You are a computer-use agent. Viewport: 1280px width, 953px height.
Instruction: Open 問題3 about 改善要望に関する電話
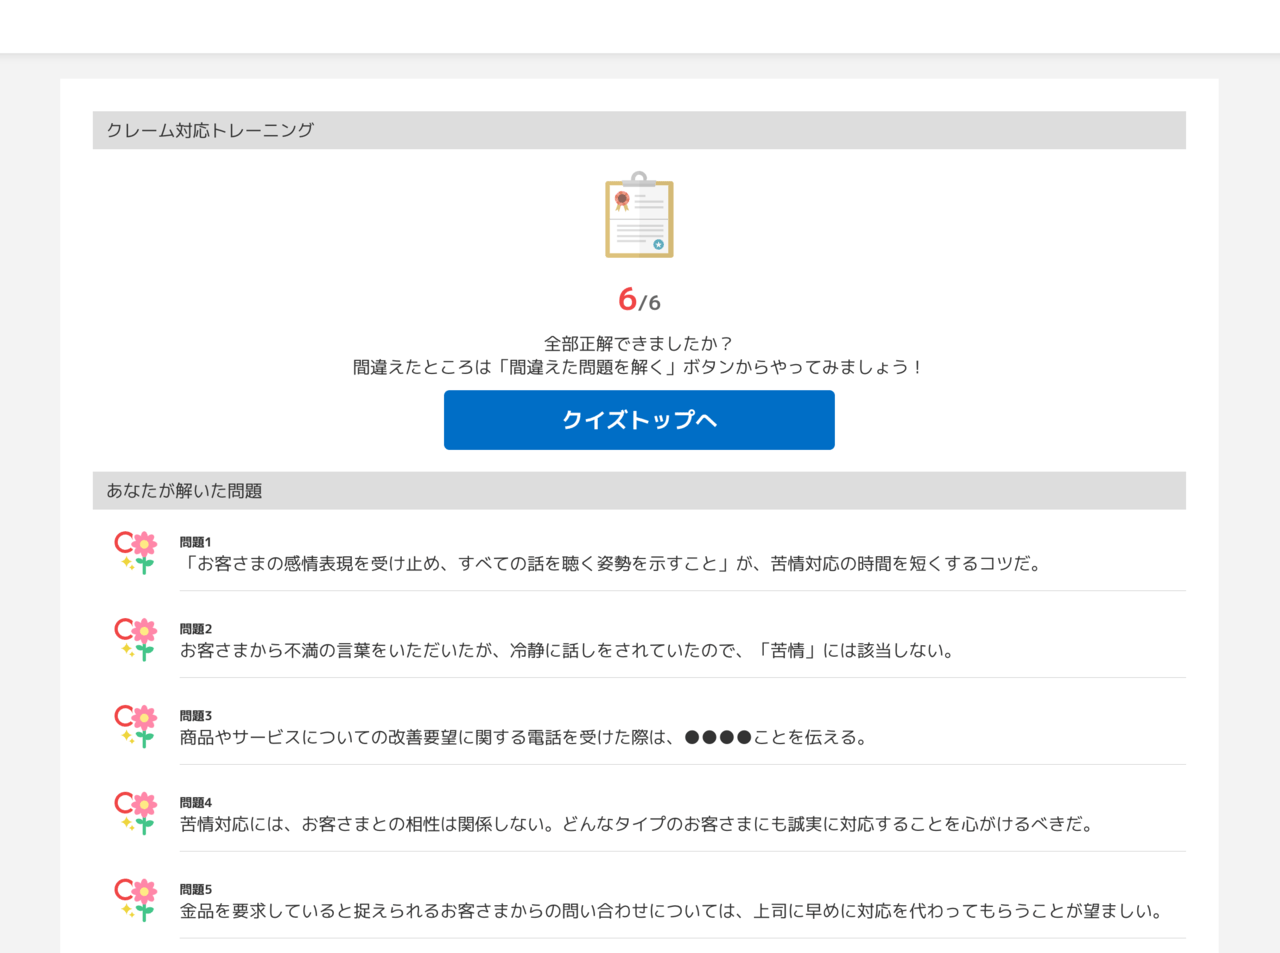click(x=524, y=738)
